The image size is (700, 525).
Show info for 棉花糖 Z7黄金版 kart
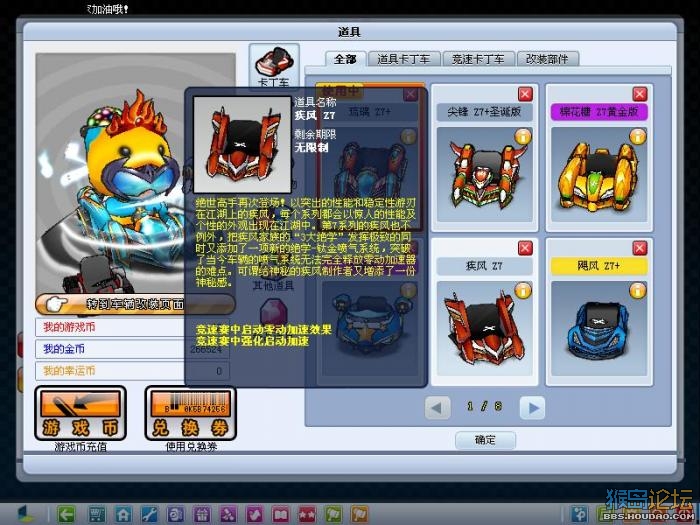(x=638, y=137)
